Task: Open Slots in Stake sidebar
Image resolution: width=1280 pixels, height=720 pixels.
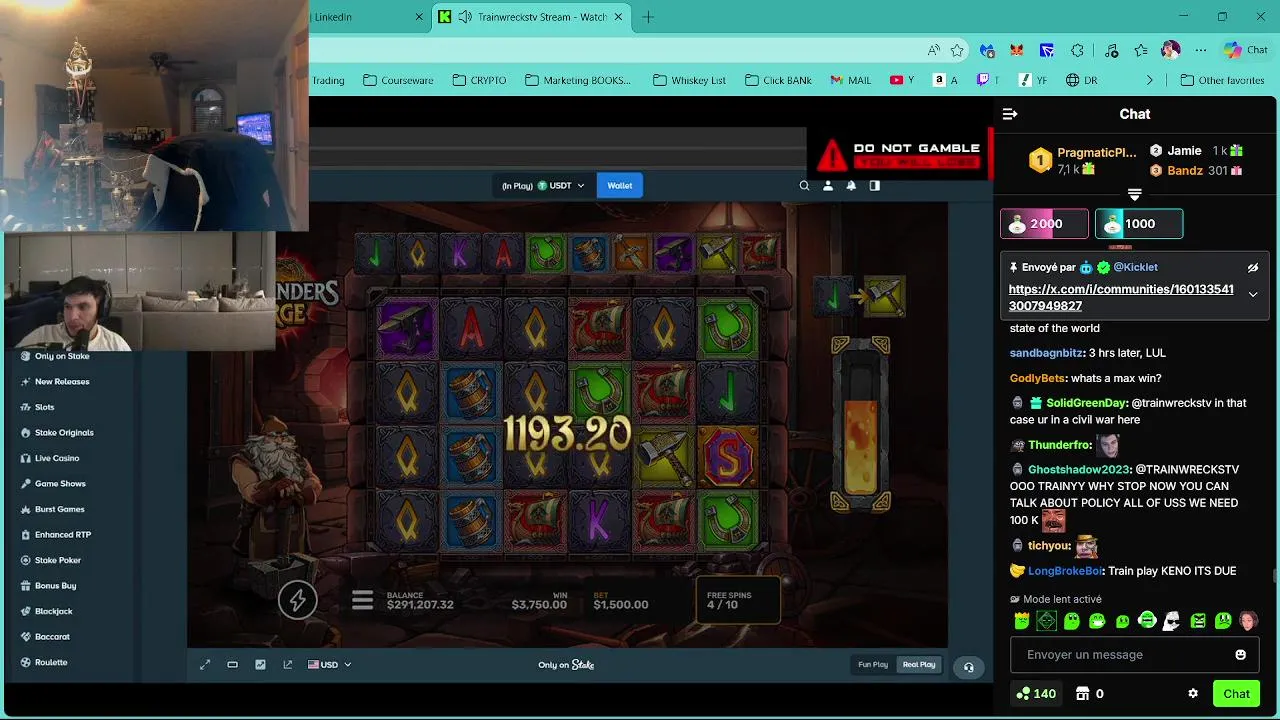Action: coord(45,407)
